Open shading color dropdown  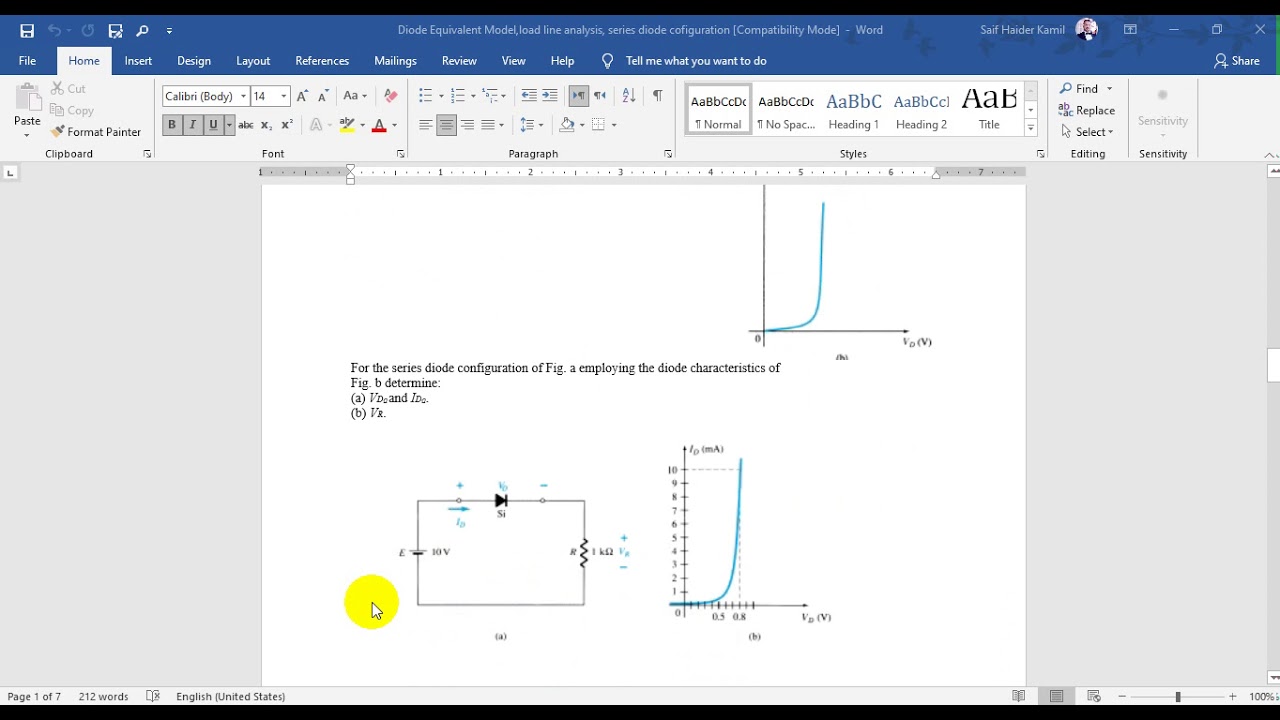click(582, 125)
